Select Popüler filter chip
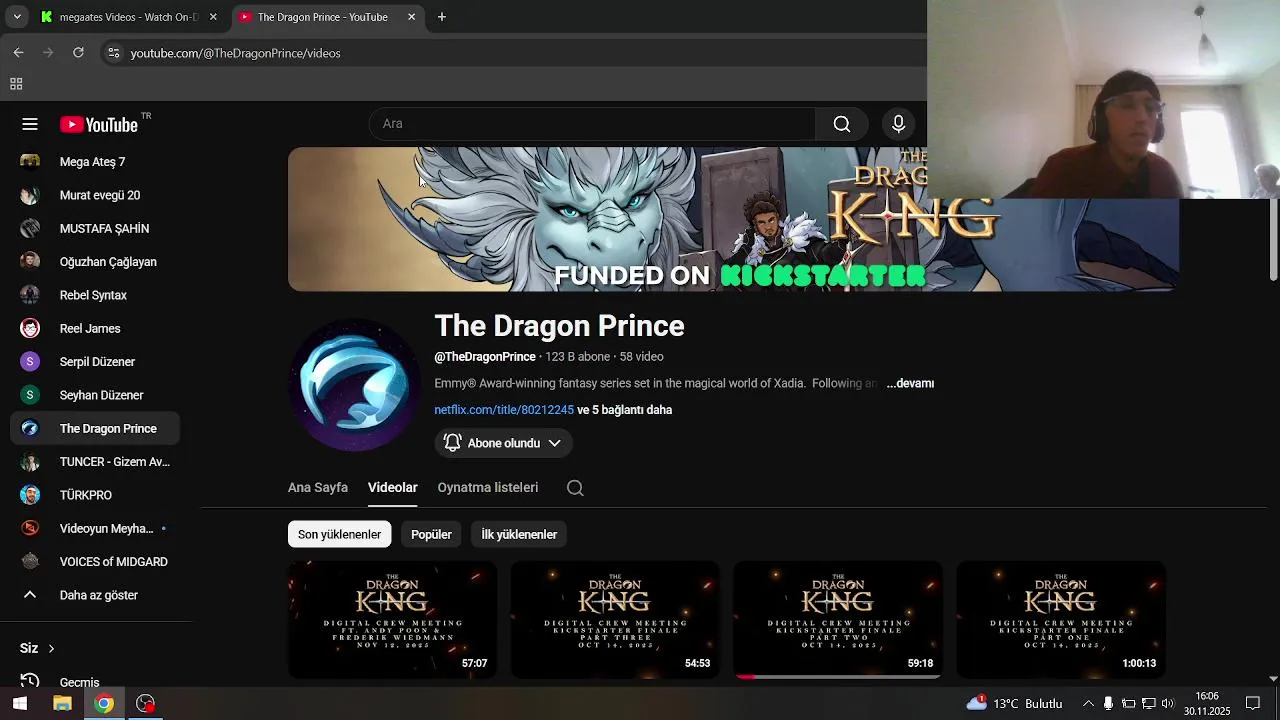 431,534
